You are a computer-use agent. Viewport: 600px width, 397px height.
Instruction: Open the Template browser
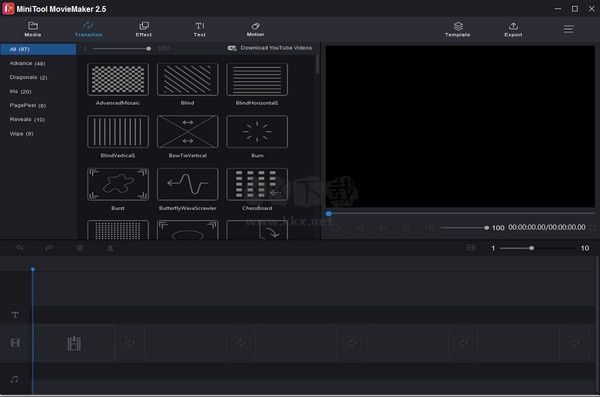458,29
